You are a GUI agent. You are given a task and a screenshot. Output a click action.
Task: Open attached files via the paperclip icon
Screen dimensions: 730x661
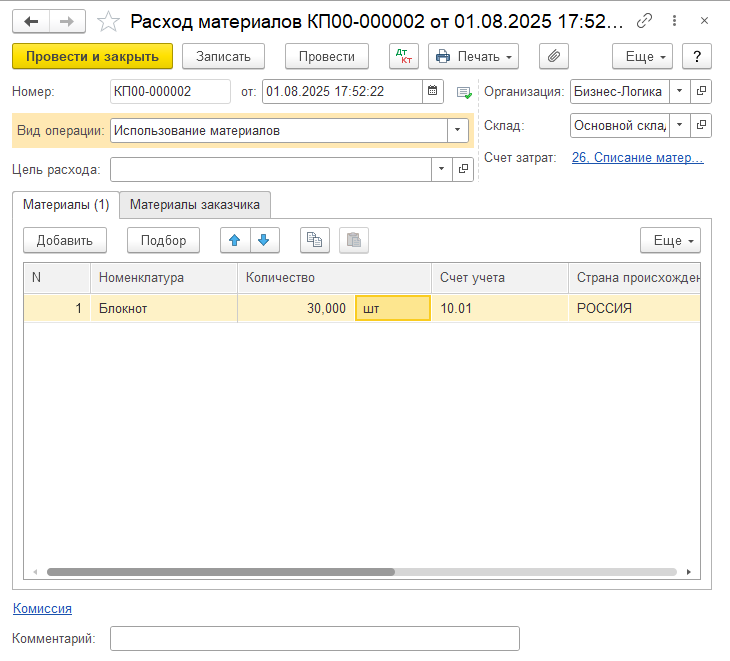(x=554, y=56)
